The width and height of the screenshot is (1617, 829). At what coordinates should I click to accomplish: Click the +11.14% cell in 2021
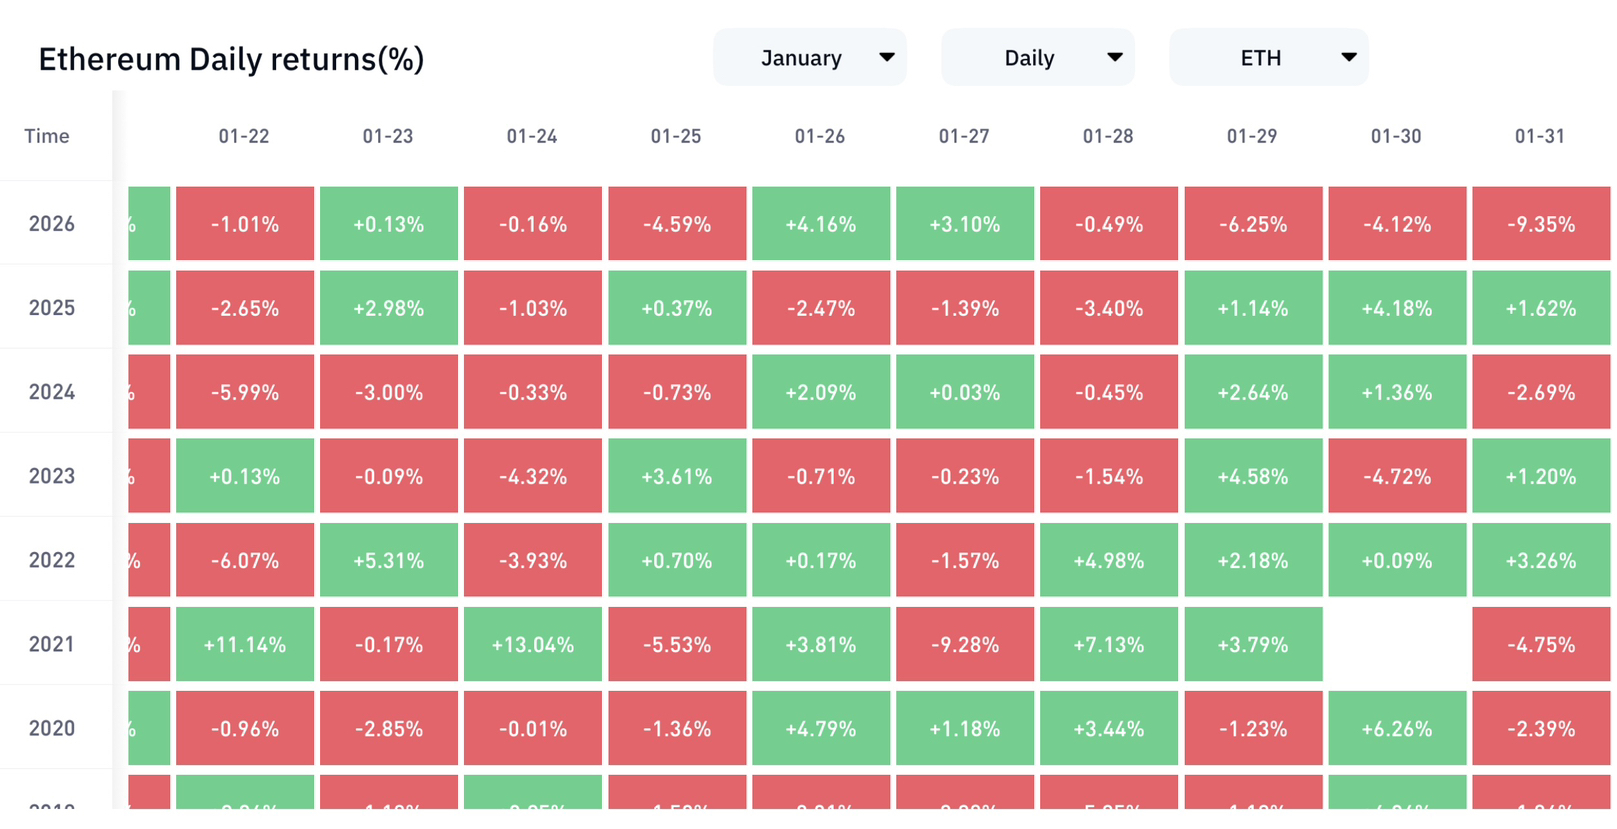pyautogui.click(x=244, y=644)
